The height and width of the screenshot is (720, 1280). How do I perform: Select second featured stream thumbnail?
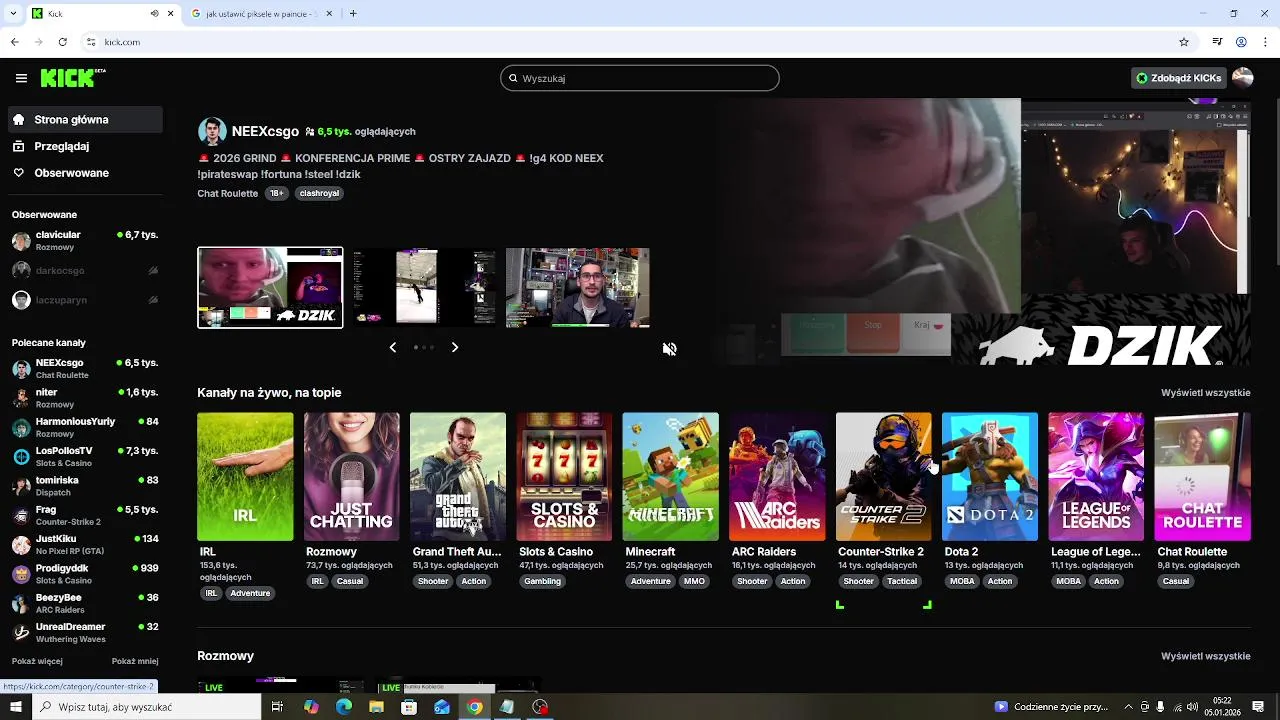point(424,288)
